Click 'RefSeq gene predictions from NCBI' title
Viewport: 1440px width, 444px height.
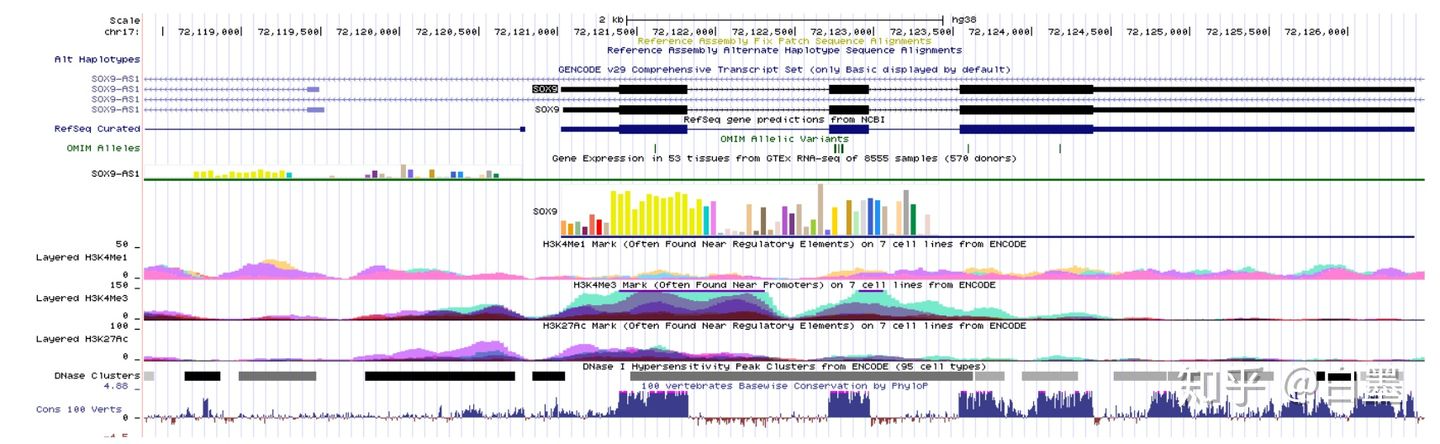pos(784,118)
